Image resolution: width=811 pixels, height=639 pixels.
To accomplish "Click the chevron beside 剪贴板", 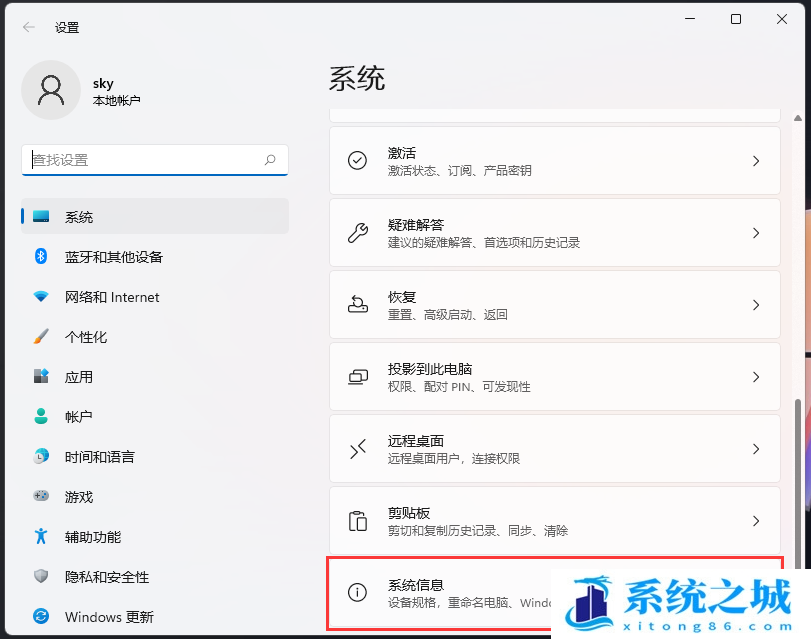I will 756,521.
